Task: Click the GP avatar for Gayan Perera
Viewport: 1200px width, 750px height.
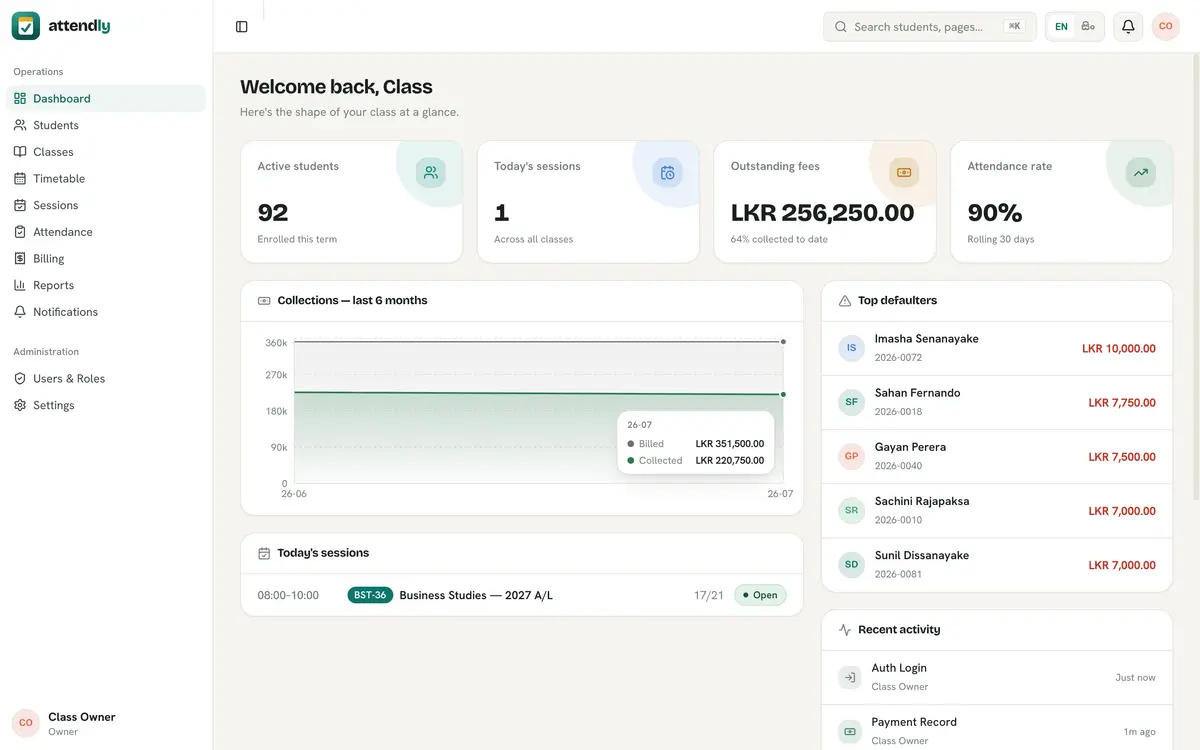Action: click(x=851, y=456)
